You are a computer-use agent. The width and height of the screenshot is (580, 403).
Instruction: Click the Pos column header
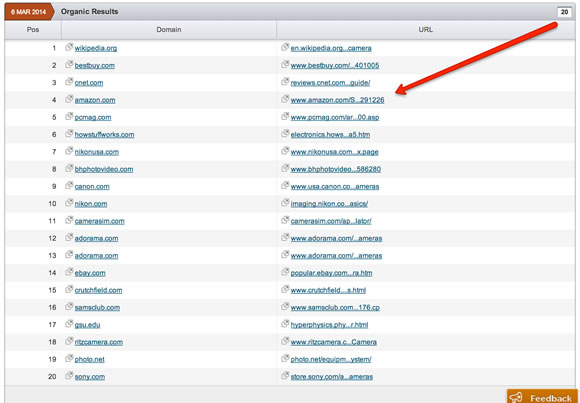tap(33, 30)
